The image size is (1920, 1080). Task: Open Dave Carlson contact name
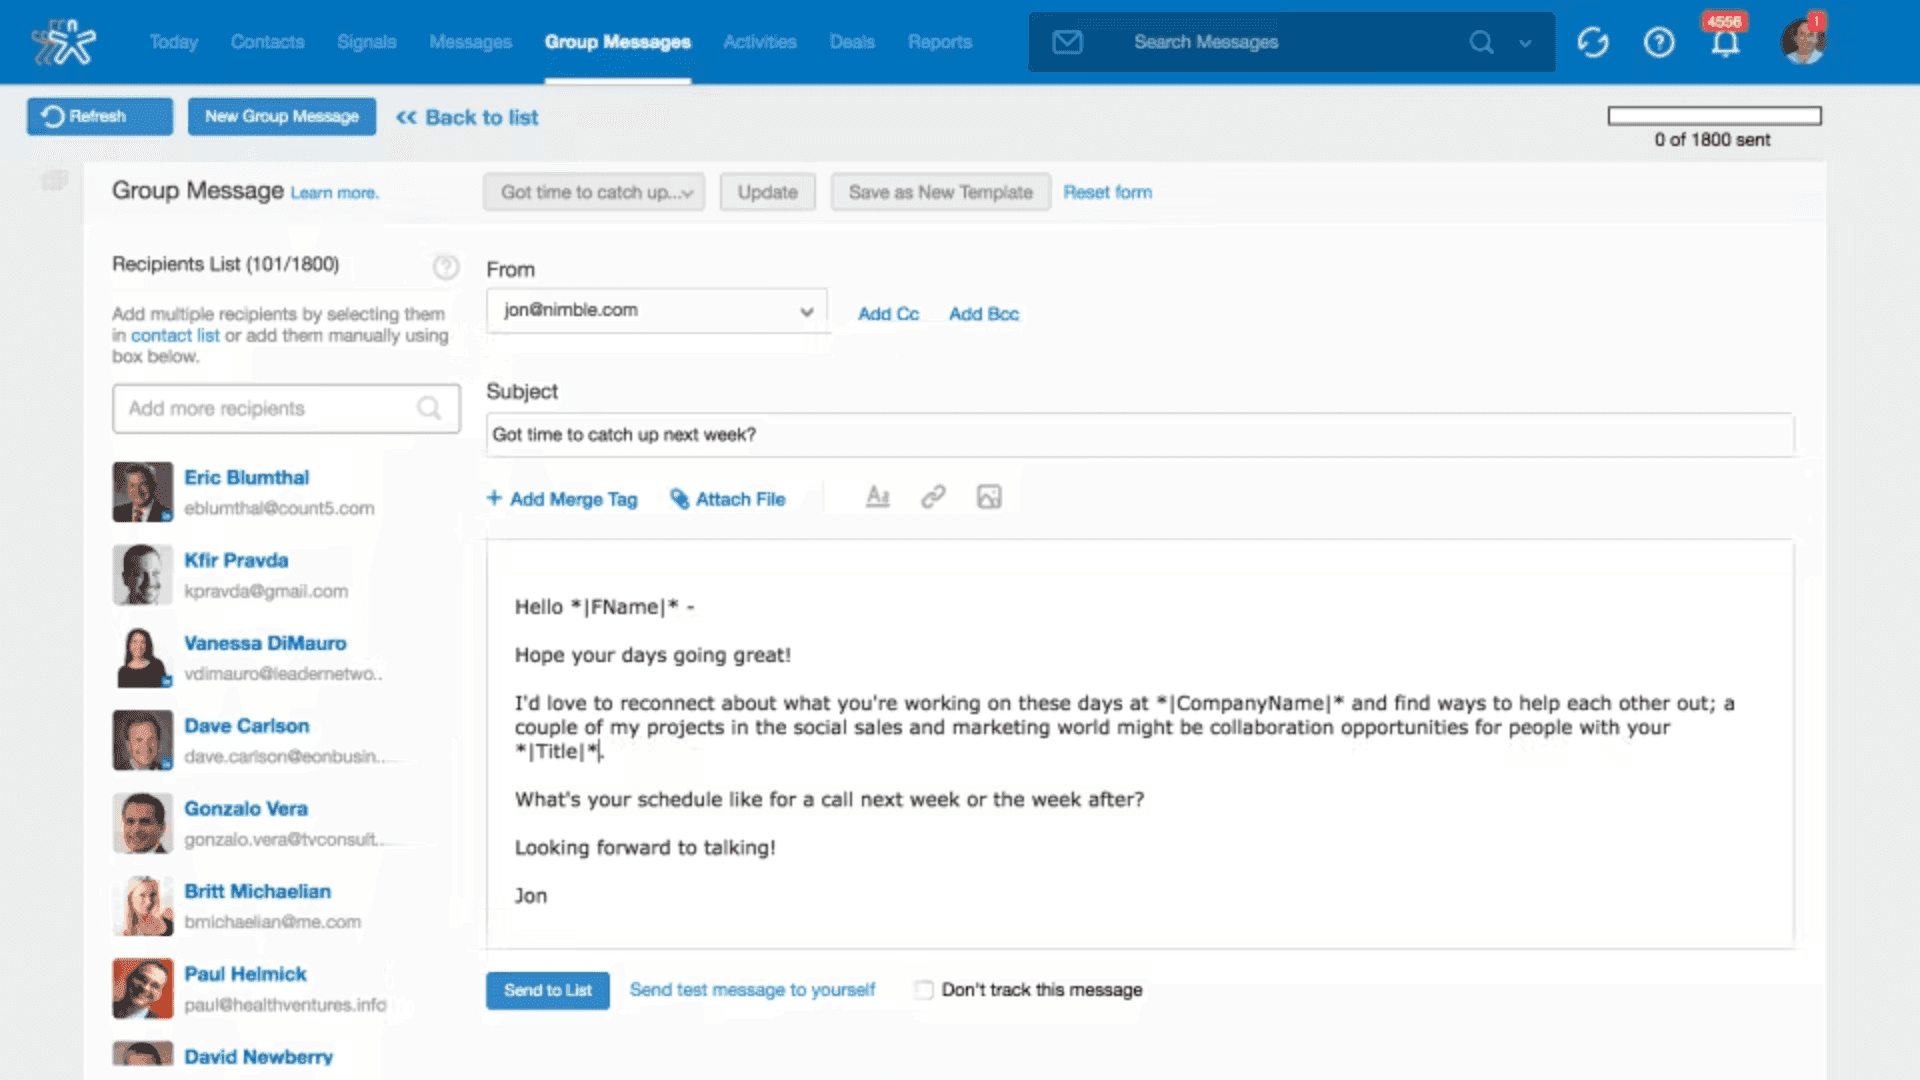click(x=246, y=726)
